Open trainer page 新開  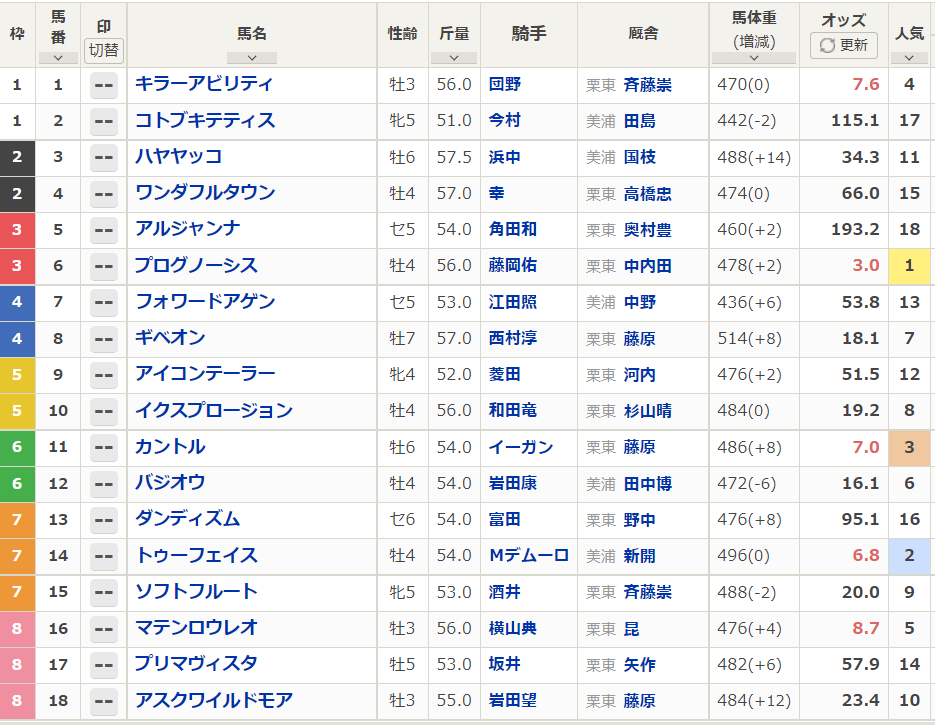[x=640, y=556]
